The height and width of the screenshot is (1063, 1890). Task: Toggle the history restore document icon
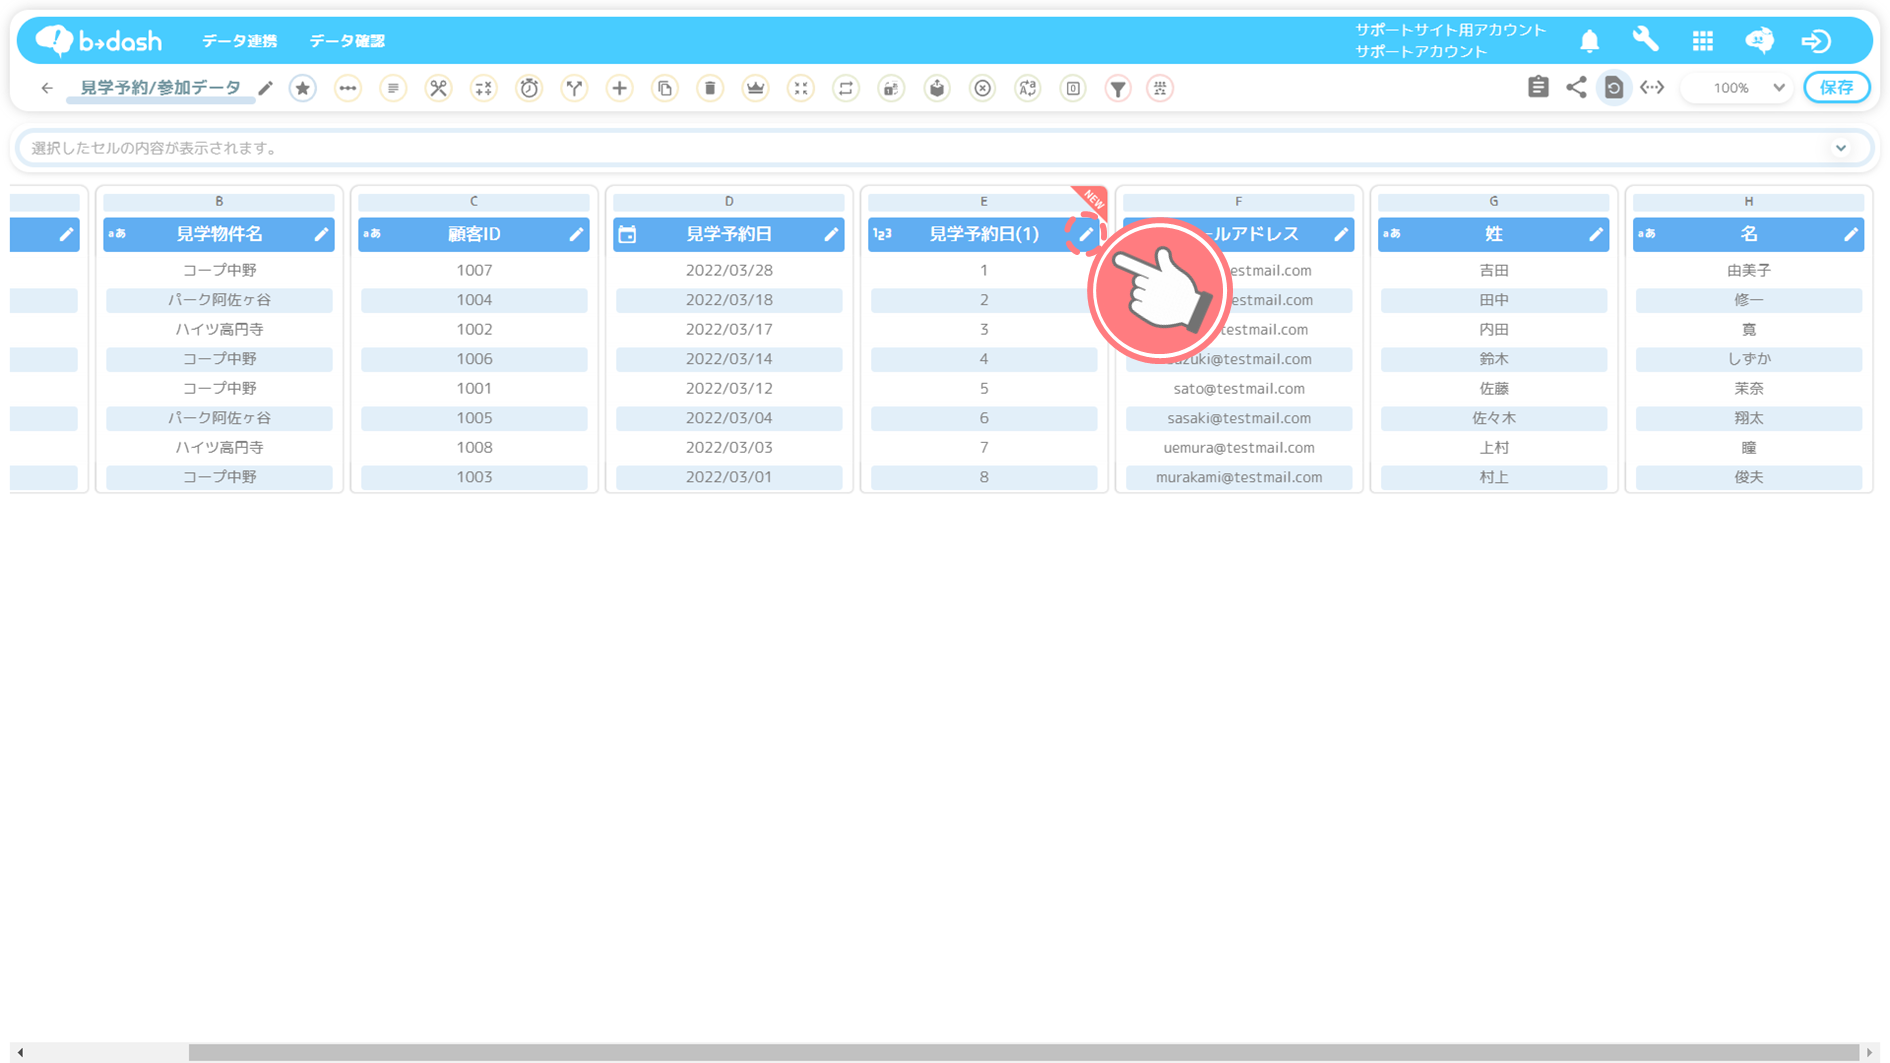[1614, 88]
